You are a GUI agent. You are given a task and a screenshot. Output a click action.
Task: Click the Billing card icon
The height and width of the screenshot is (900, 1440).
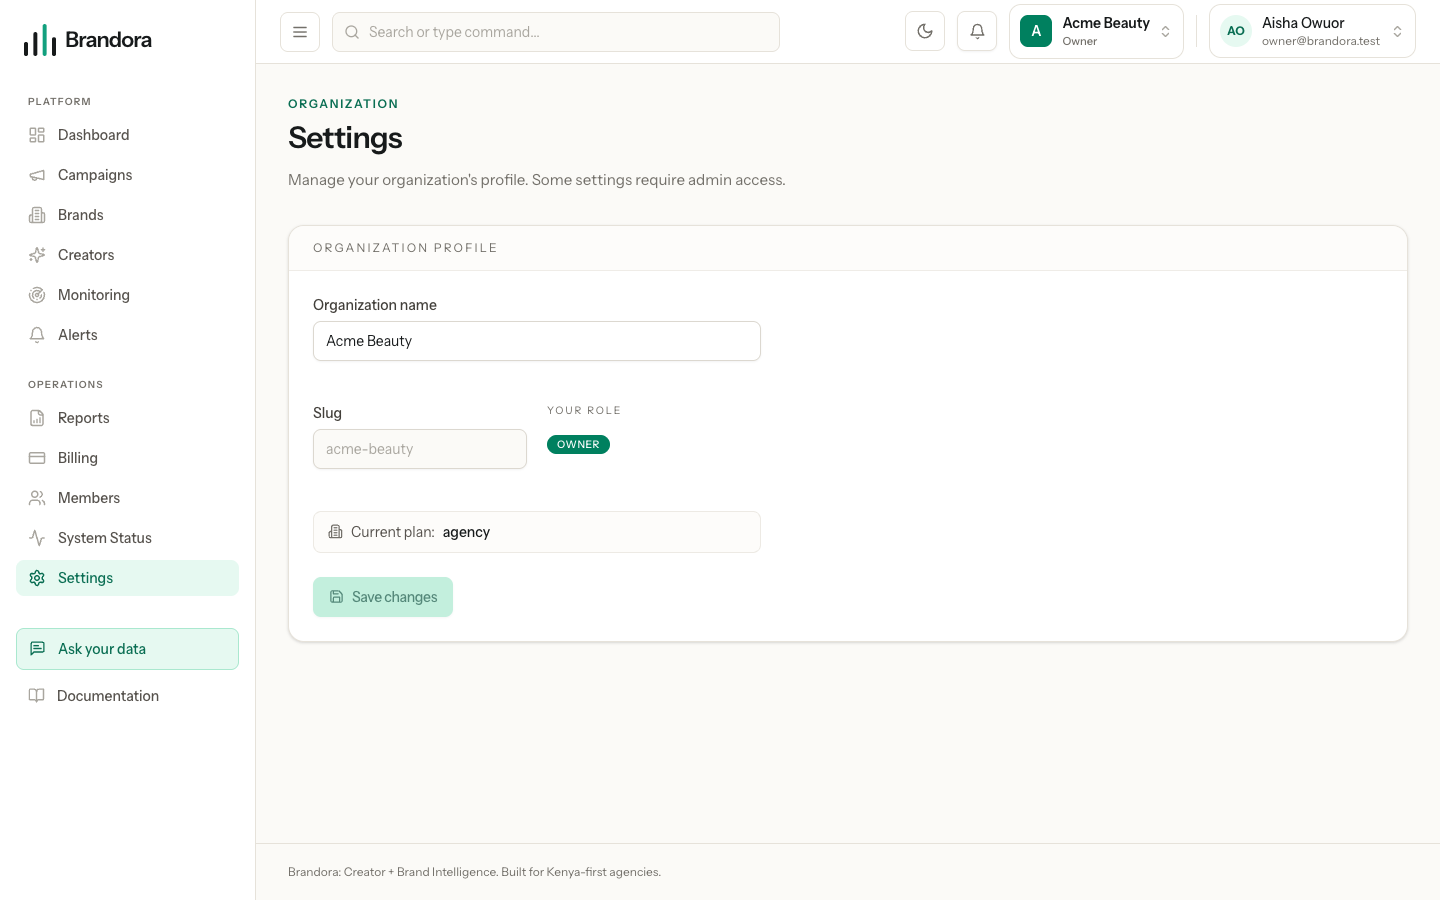coord(37,458)
